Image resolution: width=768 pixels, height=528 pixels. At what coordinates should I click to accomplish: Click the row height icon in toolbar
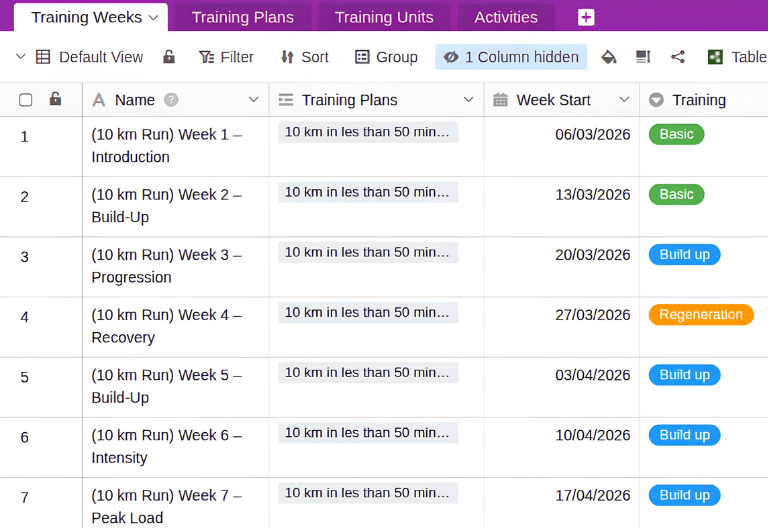click(x=643, y=57)
